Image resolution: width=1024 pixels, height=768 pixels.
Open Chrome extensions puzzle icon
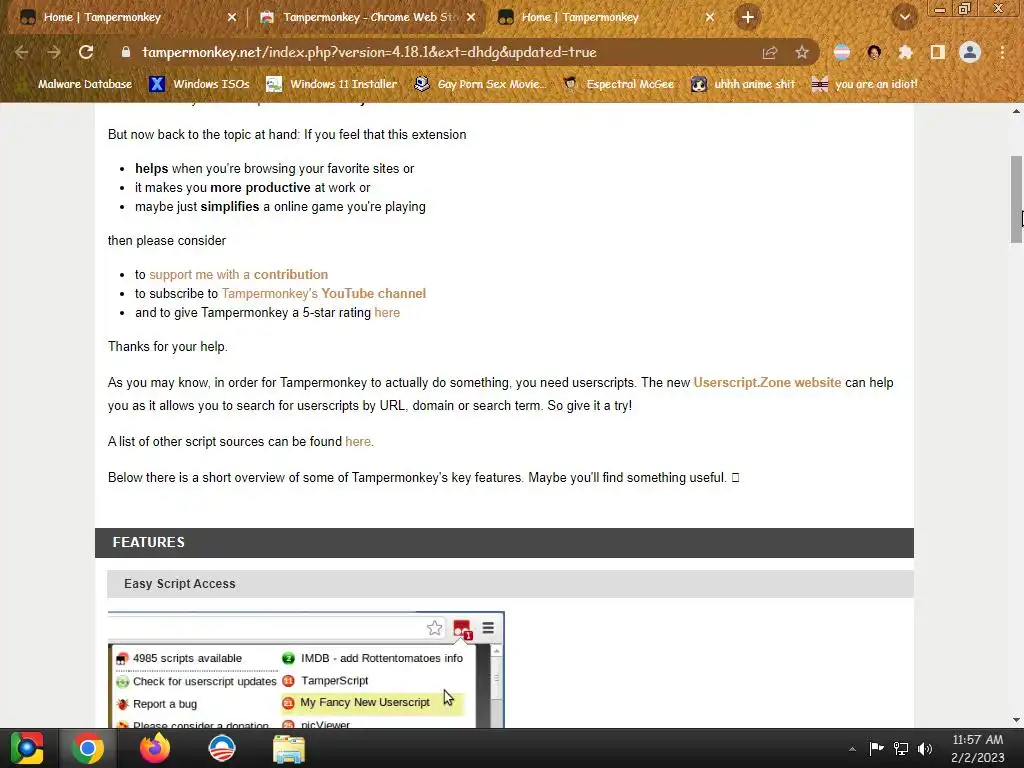coord(905,52)
